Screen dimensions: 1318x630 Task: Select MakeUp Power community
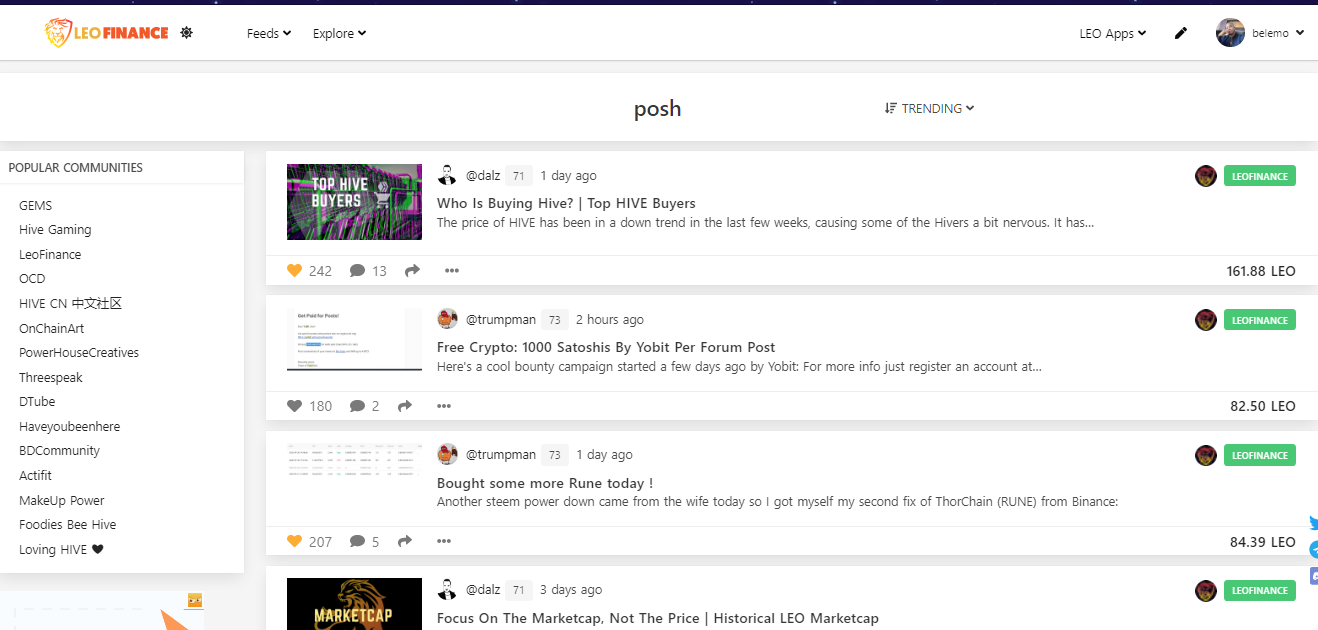pos(61,500)
